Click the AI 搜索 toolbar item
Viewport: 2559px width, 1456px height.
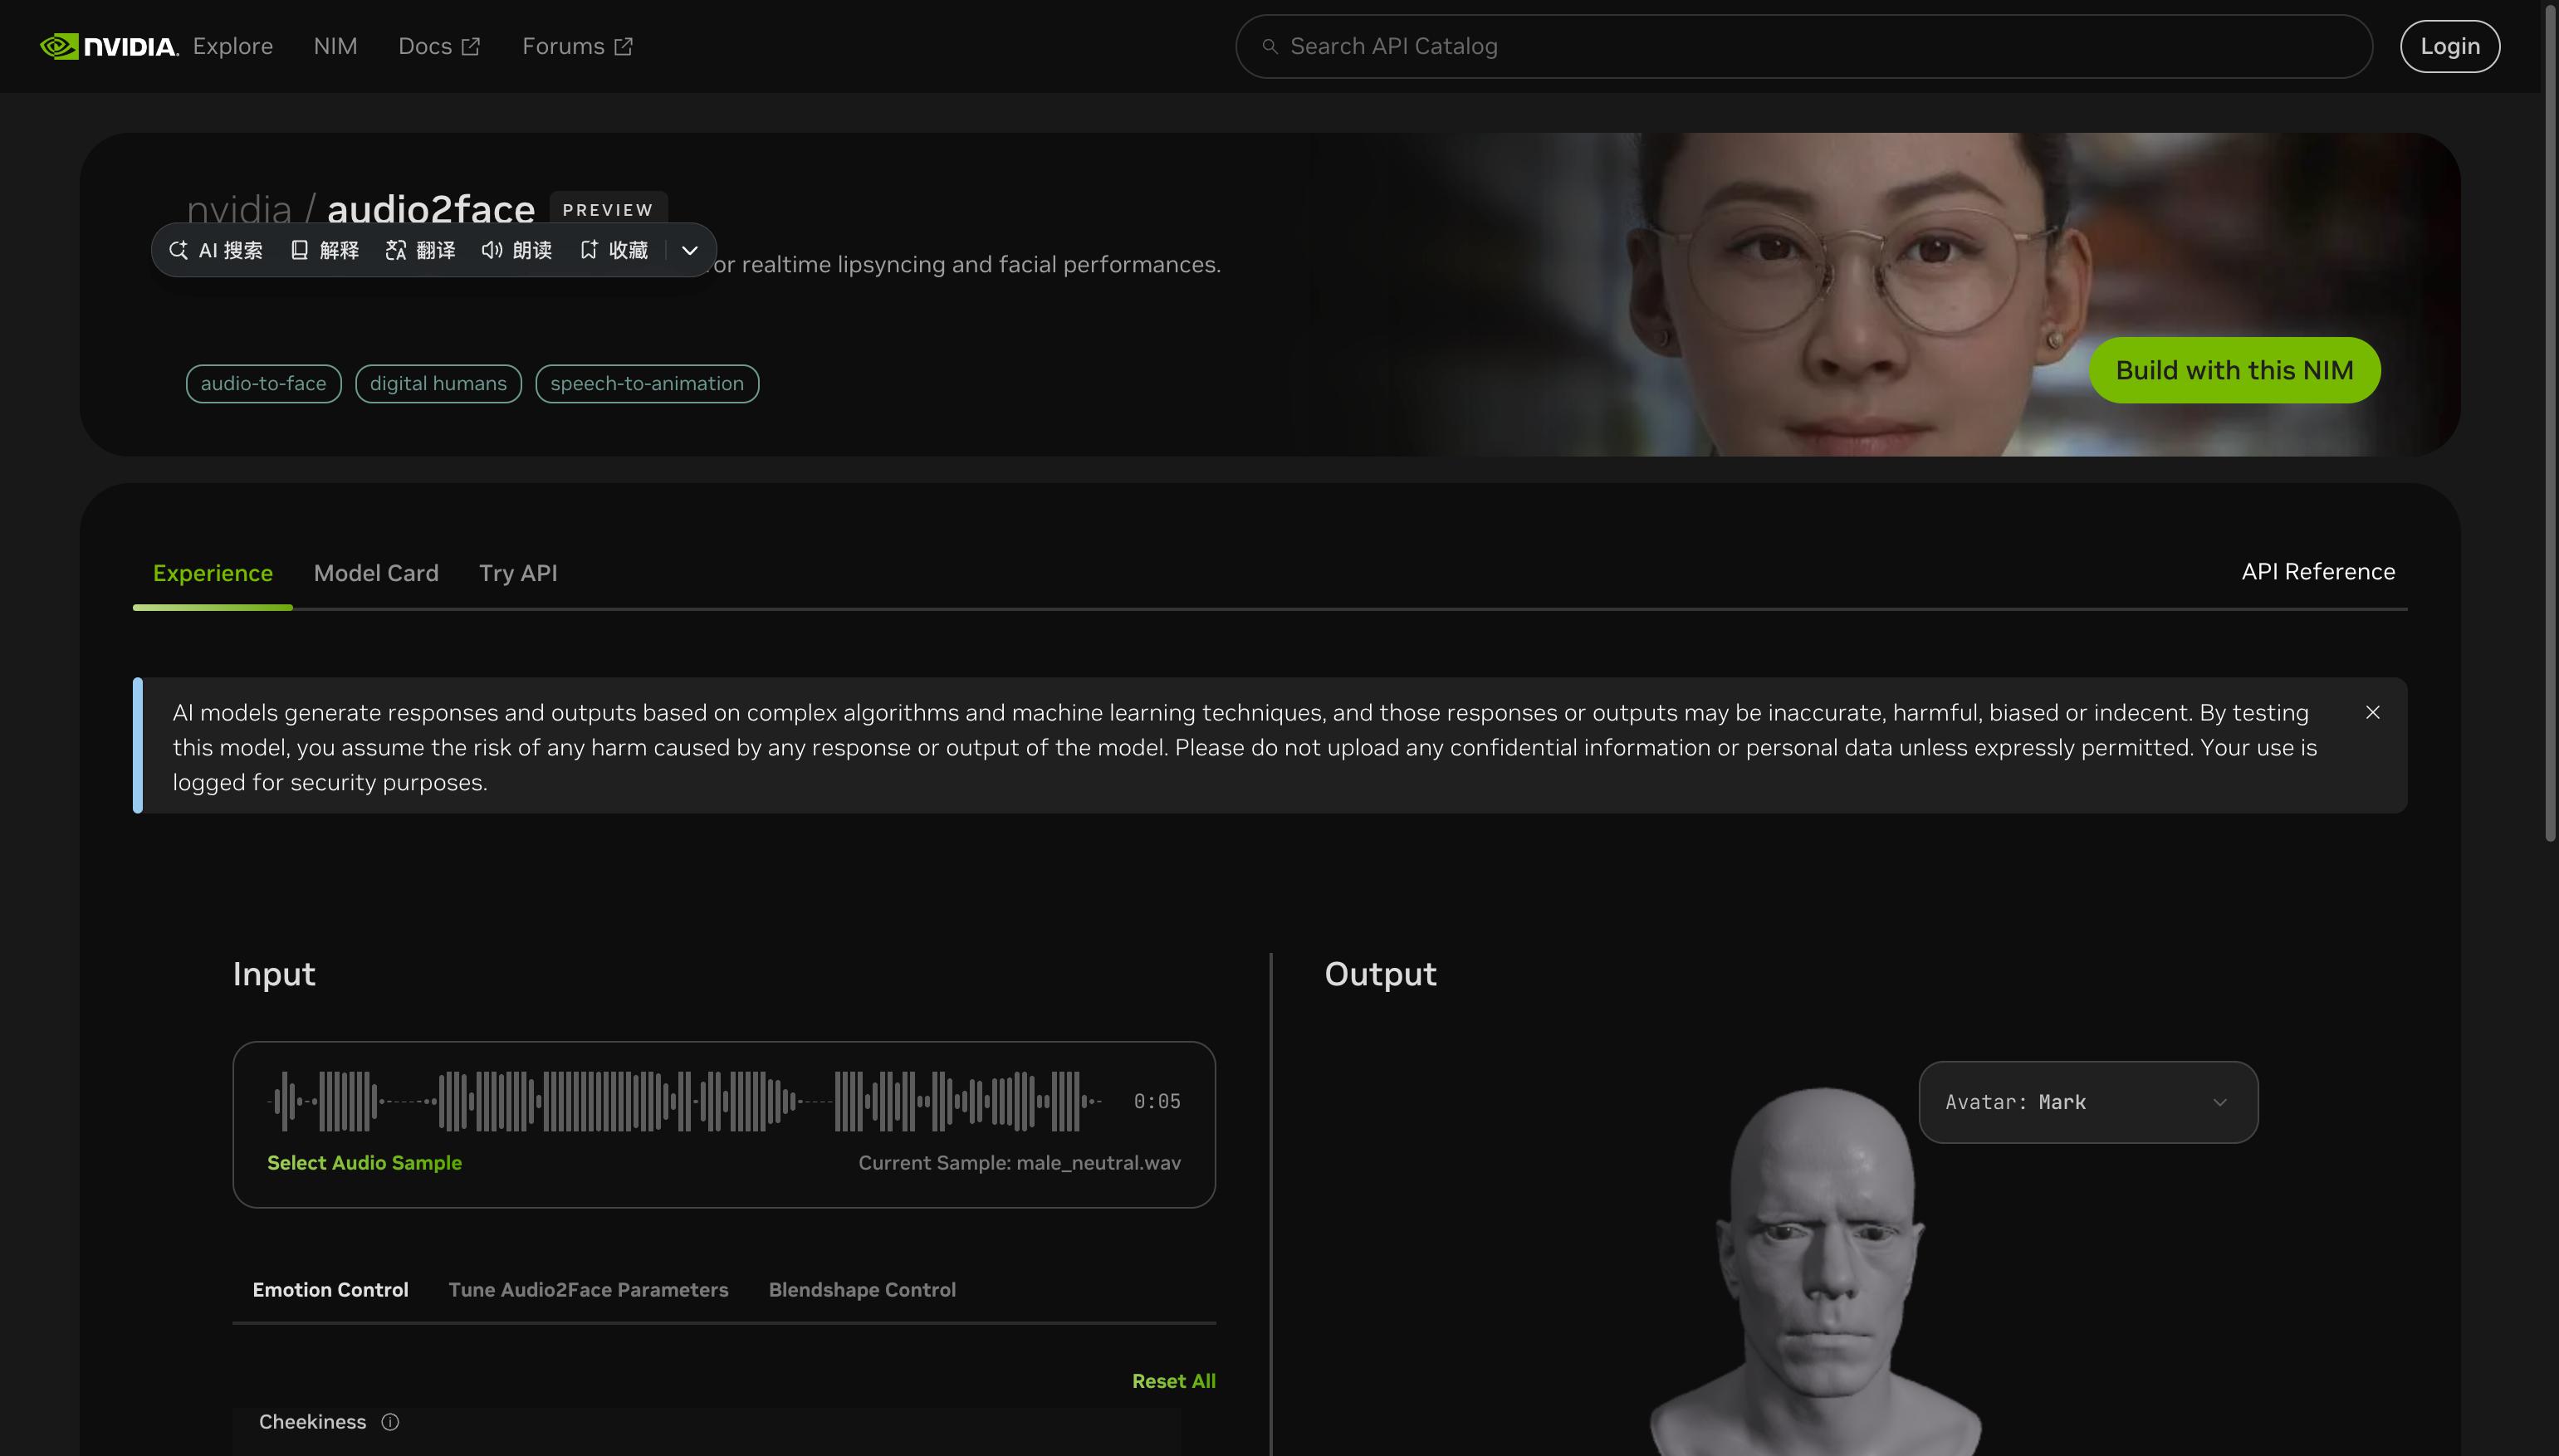216,250
